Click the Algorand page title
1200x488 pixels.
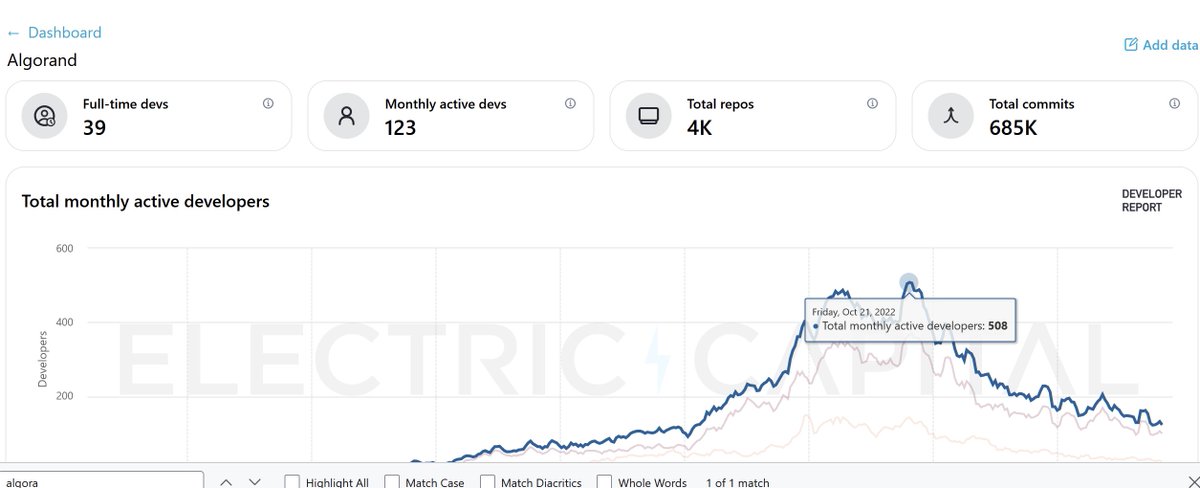[x=42, y=60]
